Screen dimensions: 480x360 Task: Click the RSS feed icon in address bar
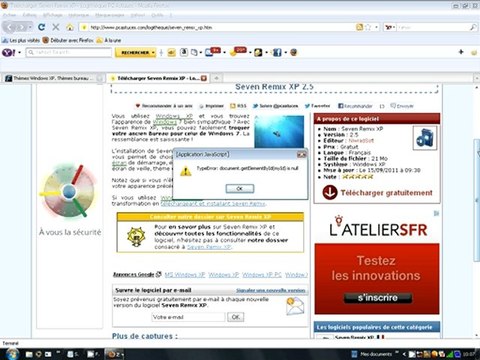coord(359,27)
